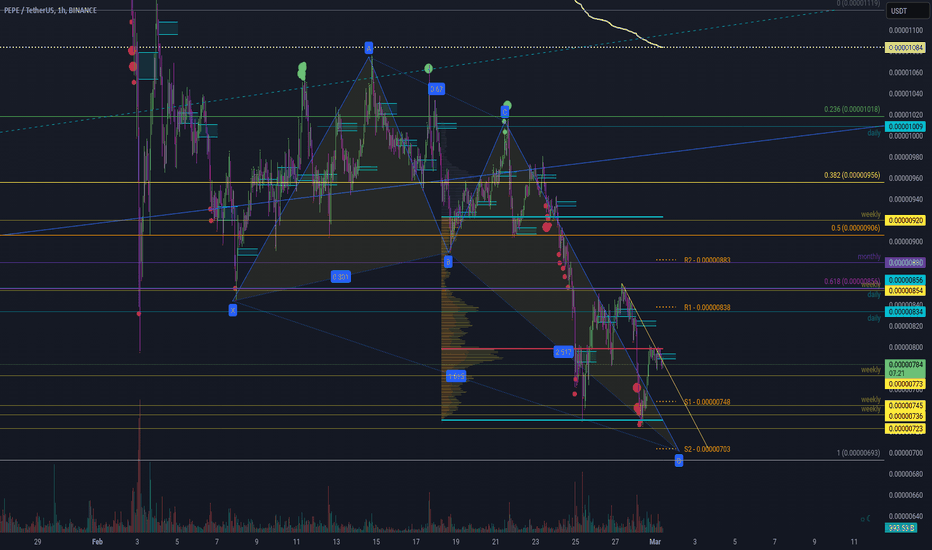Click date 27 on the time axis
The height and width of the screenshot is (550, 932).
615,542
